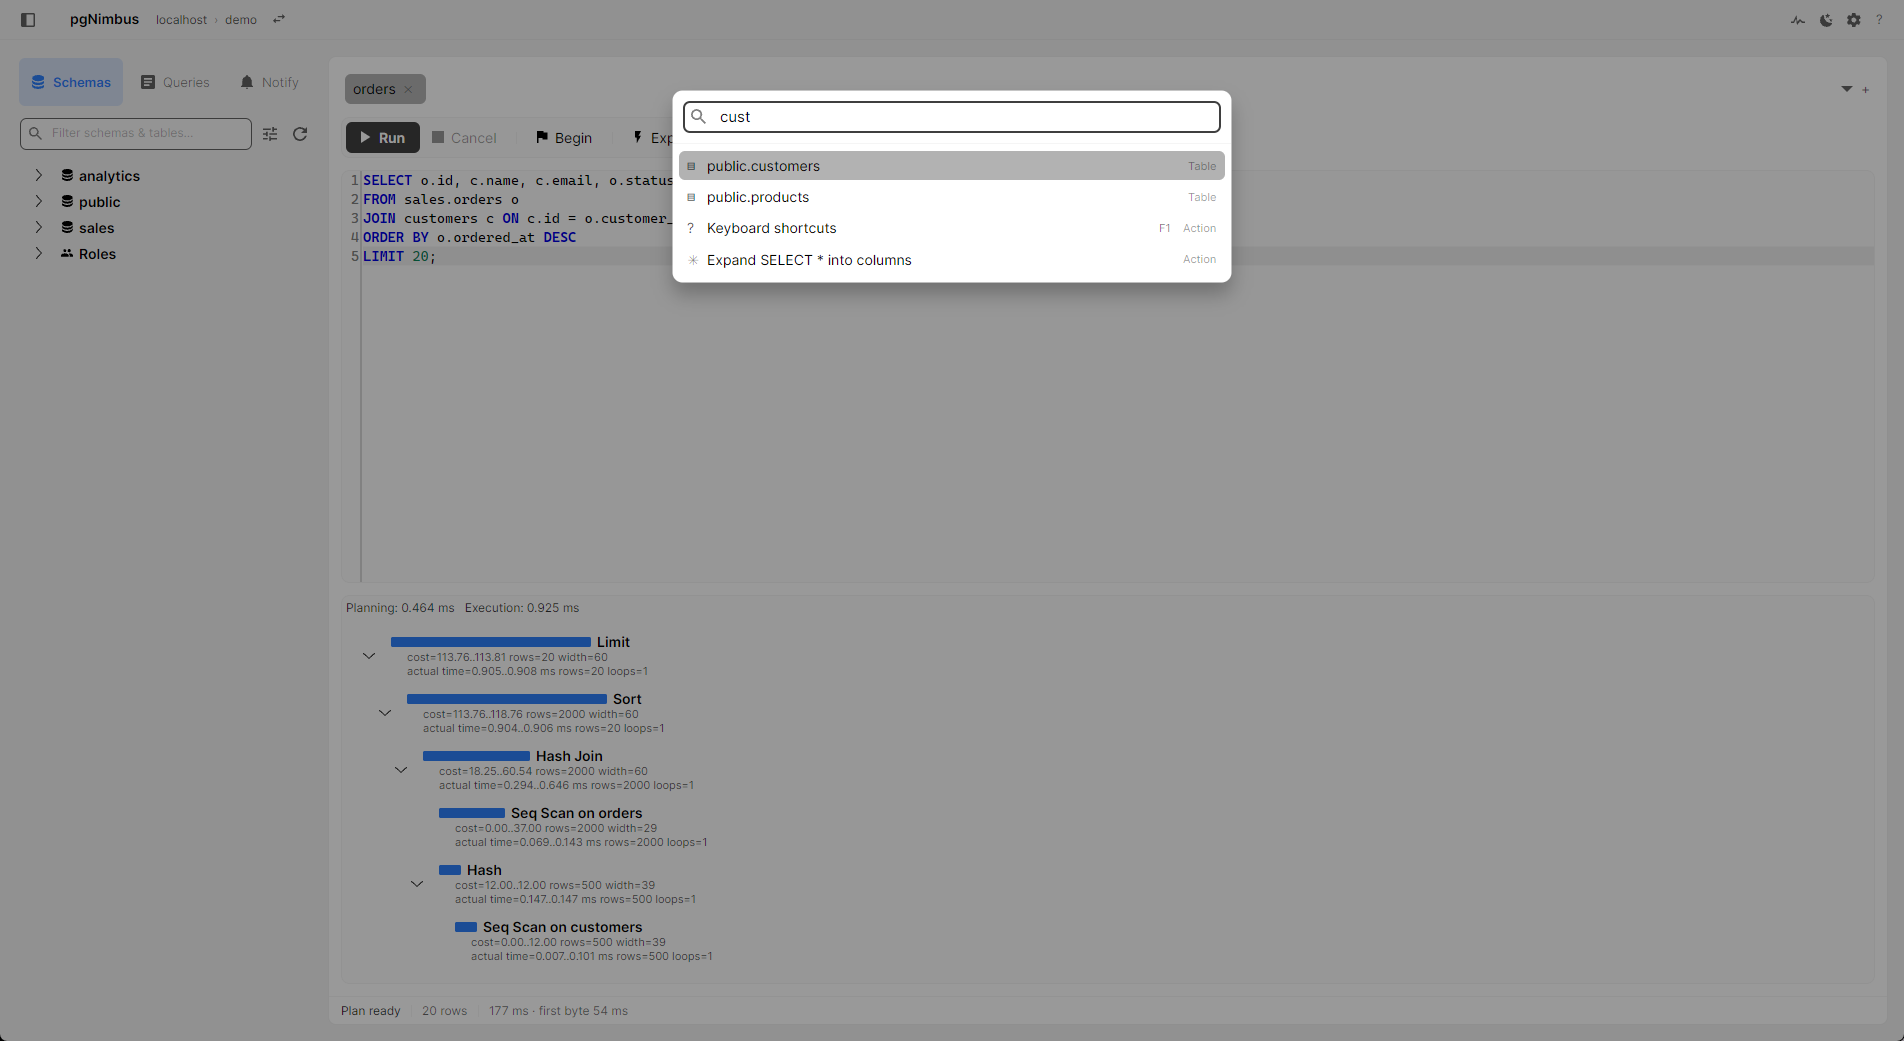Image resolution: width=1904 pixels, height=1041 pixels.
Task: Click the switch connection arrows icon
Action: 279,19
